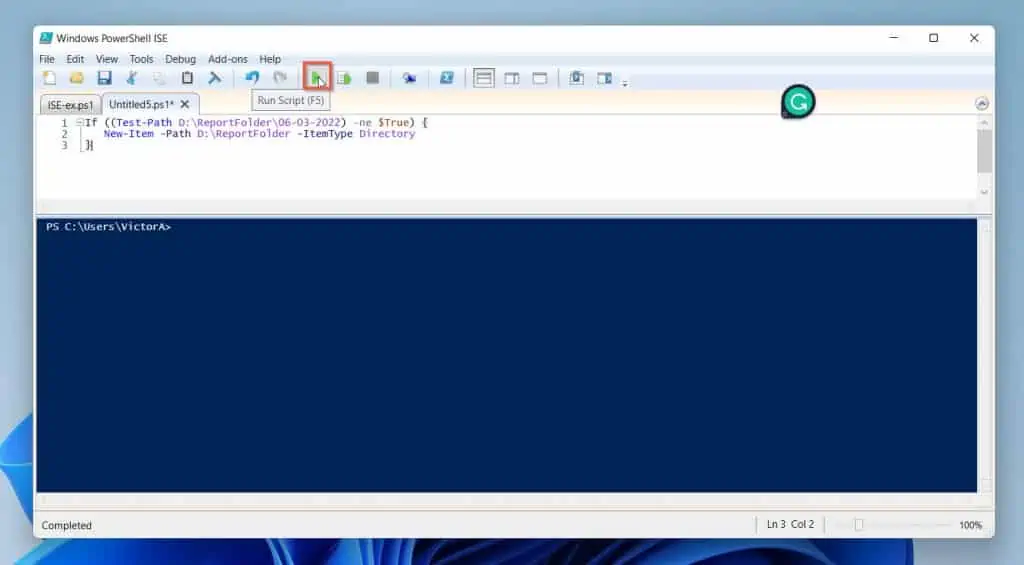
Task: Open a script using the folder icon
Action: point(76,78)
